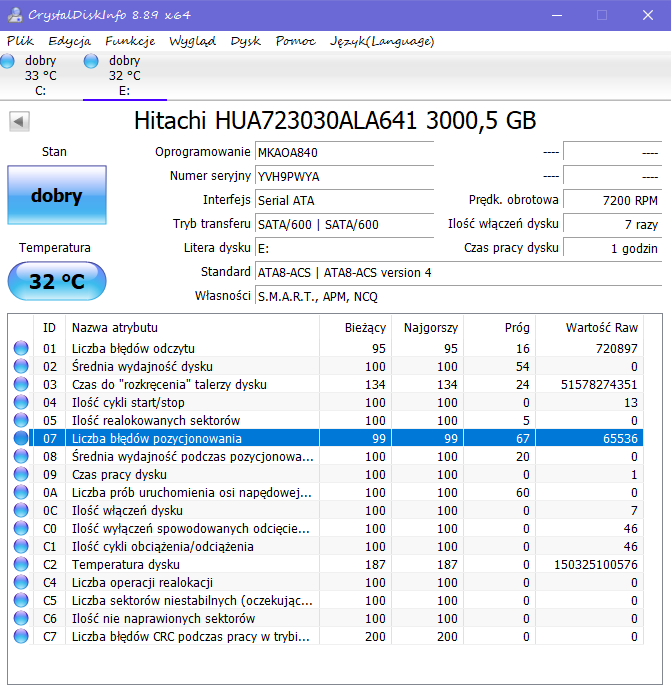
Task: Click the blue status orb for disk C:
Action: (x=7, y=61)
